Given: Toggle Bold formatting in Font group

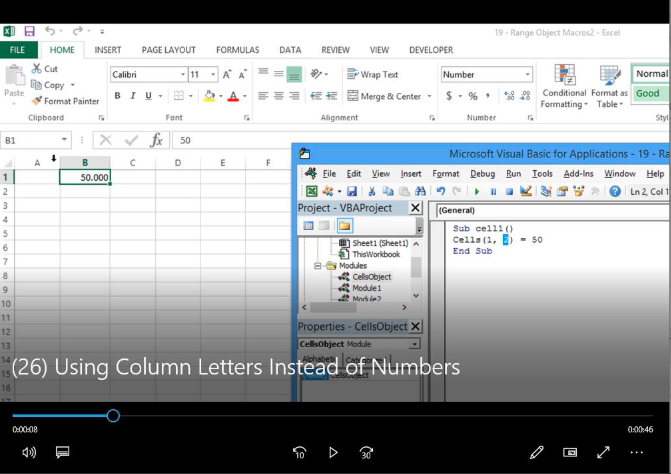Looking at the screenshot, I should (x=117, y=96).
